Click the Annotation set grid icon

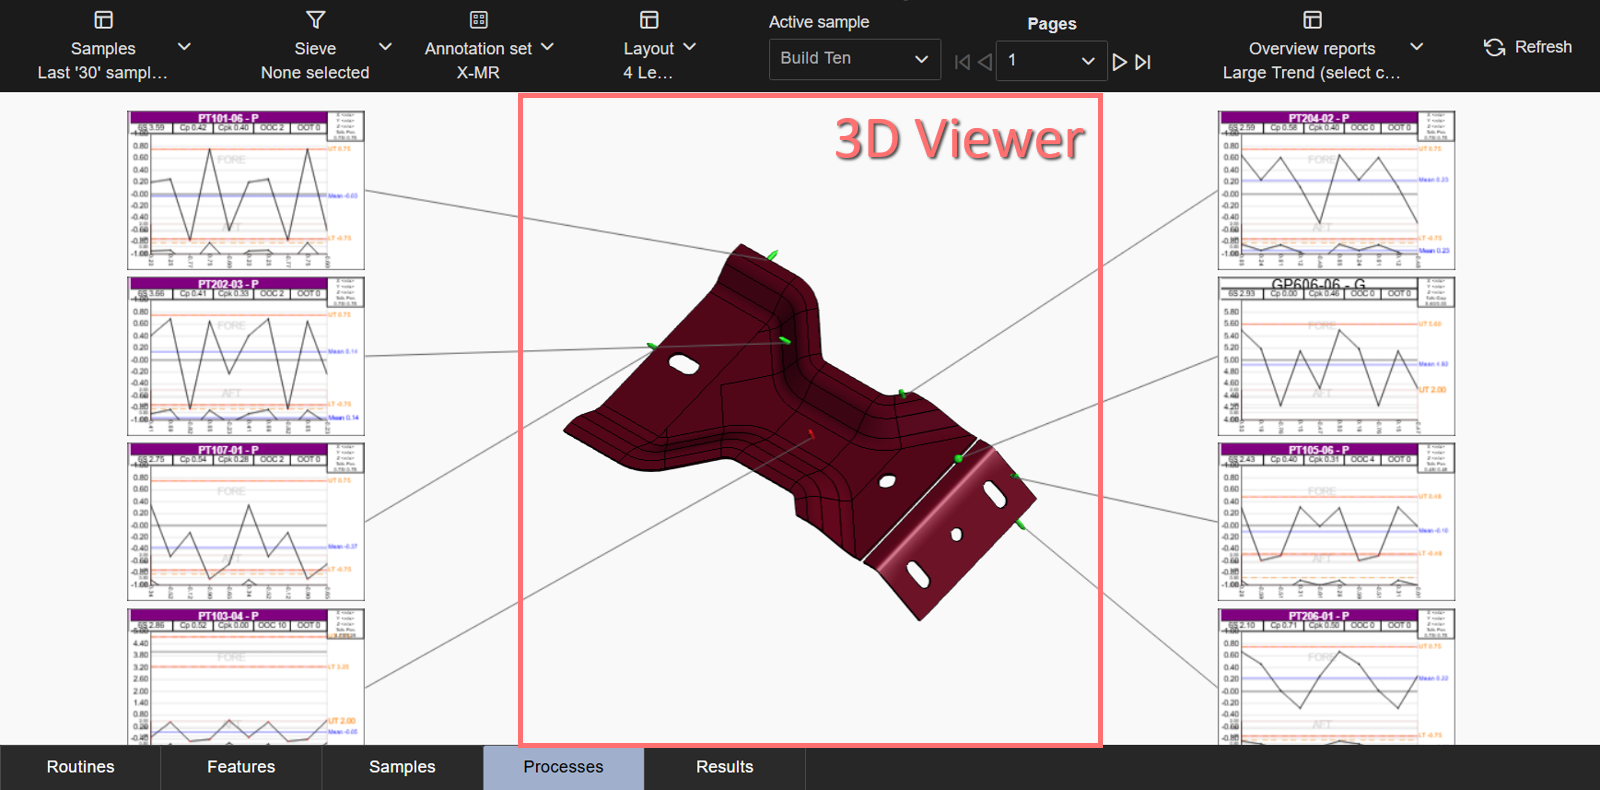point(478,20)
